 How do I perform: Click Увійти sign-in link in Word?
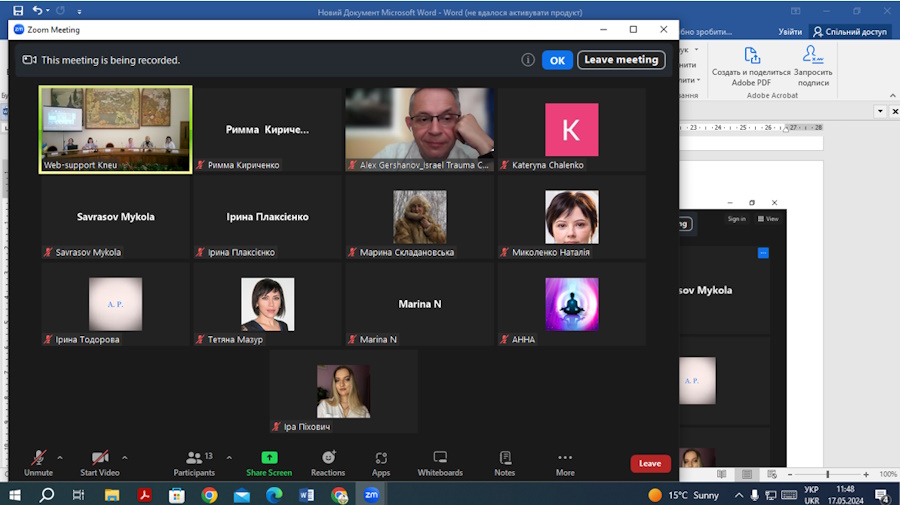click(790, 32)
